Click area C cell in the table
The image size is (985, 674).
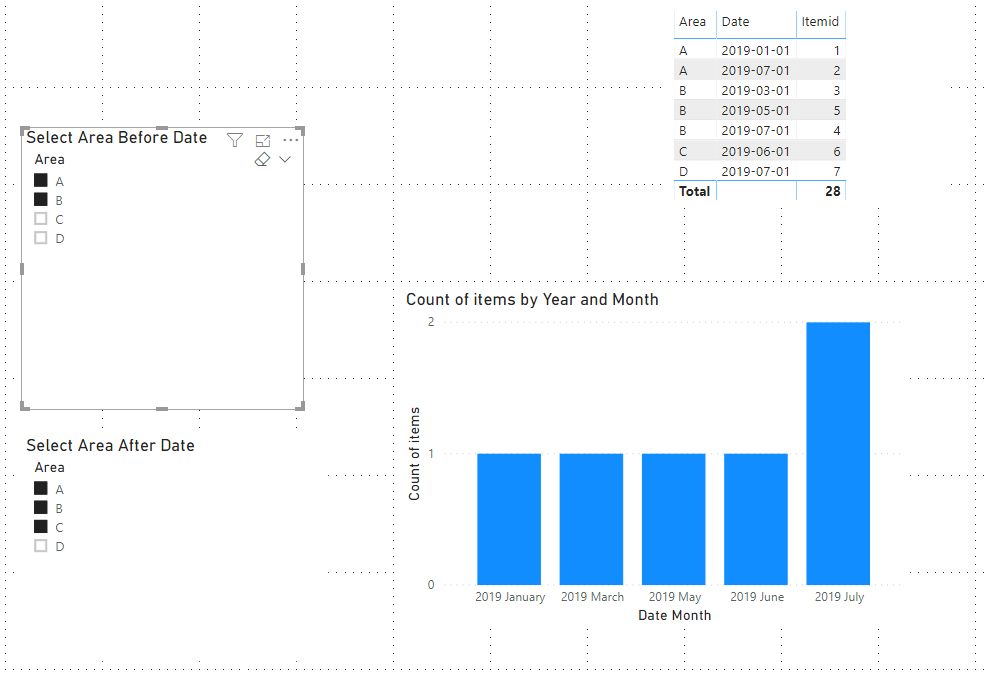[683, 151]
